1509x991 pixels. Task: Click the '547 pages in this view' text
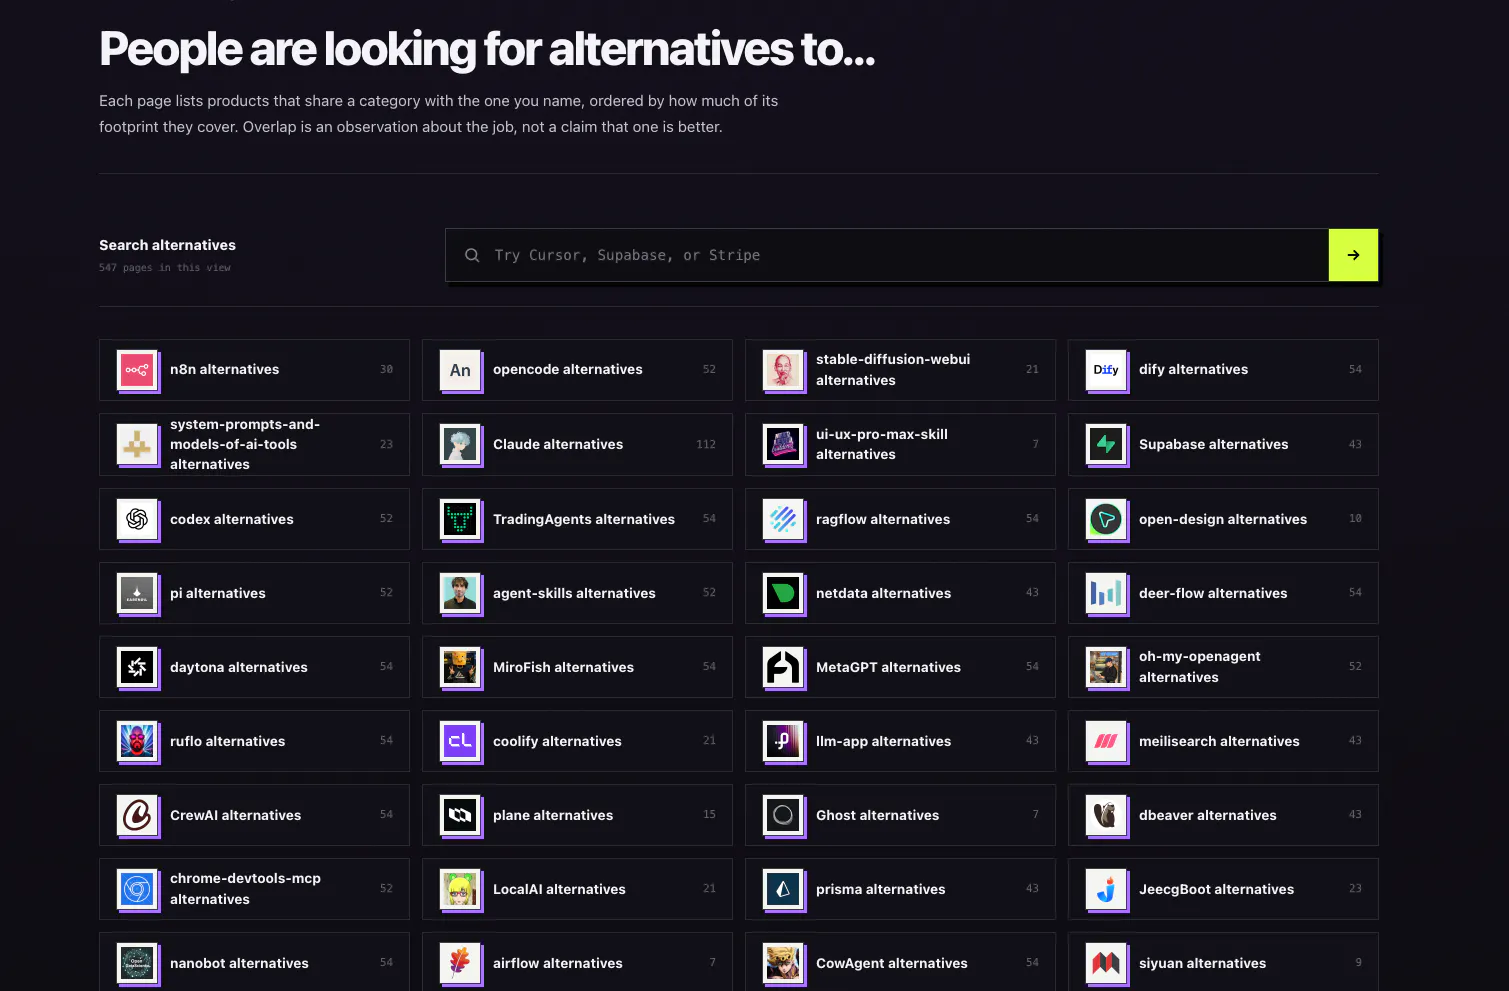point(165,268)
